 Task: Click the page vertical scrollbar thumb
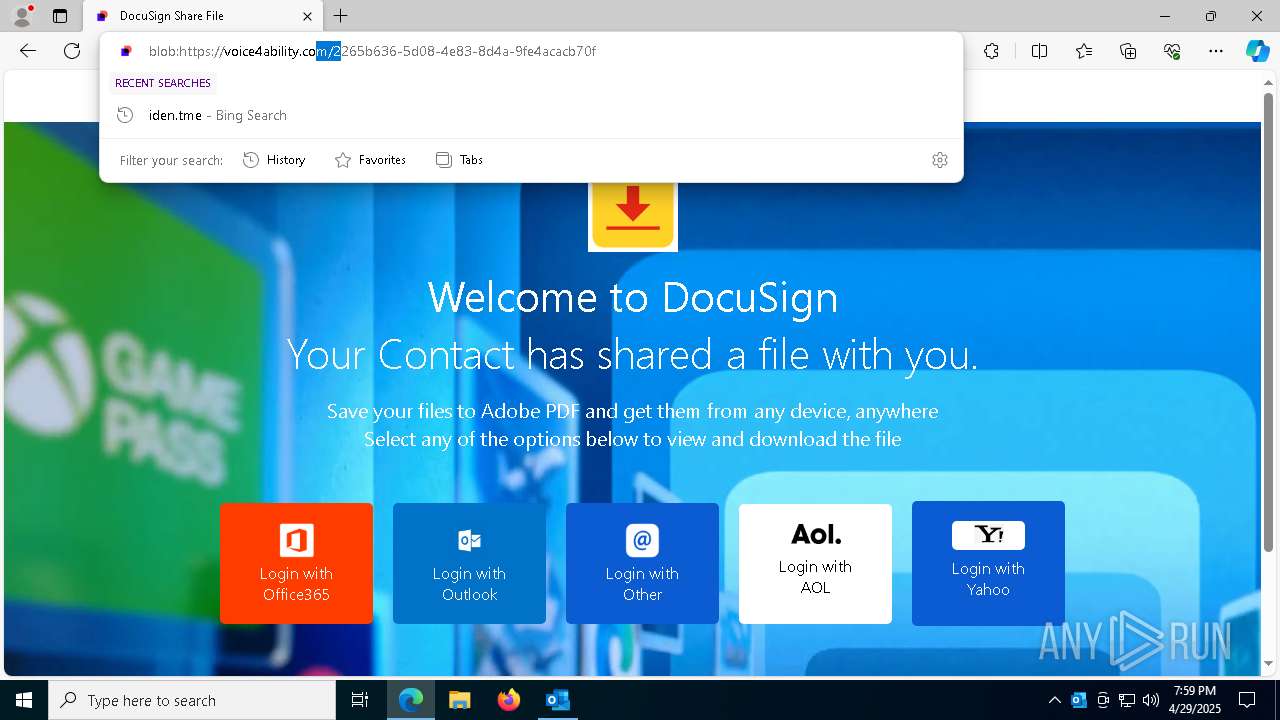coord(1269,322)
